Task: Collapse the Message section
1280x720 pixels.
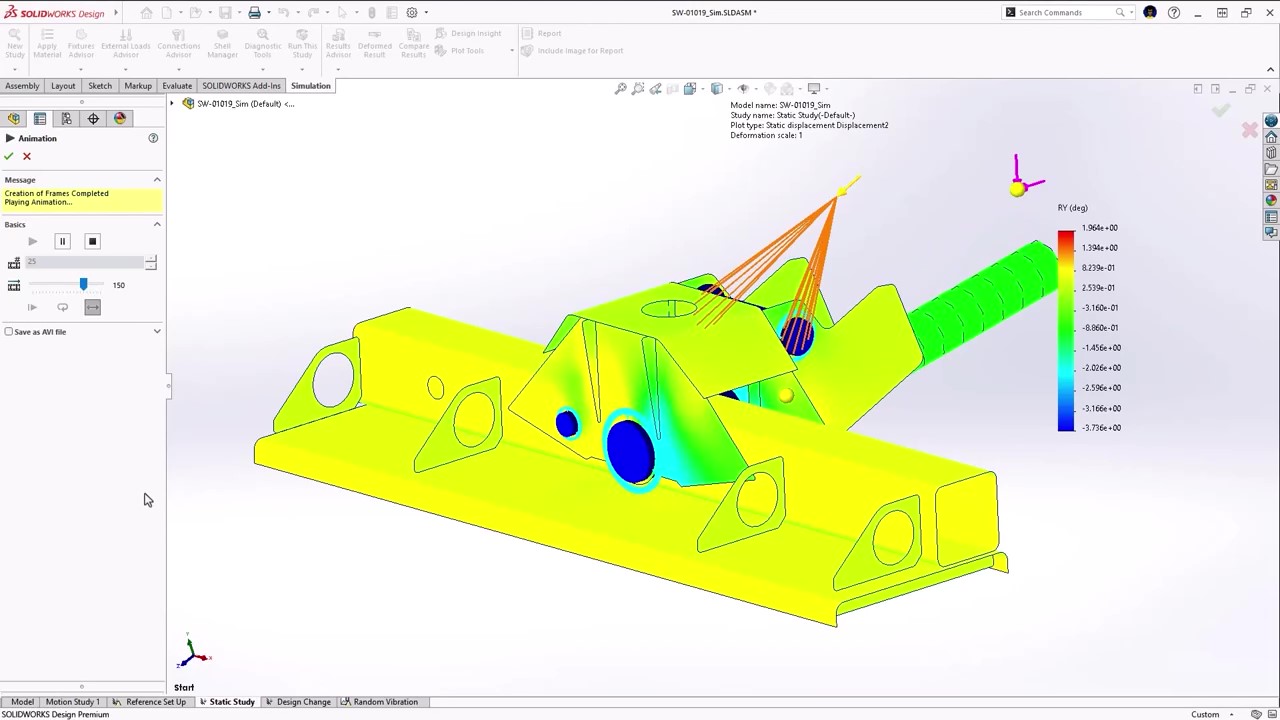Action: tap(157, 180)
